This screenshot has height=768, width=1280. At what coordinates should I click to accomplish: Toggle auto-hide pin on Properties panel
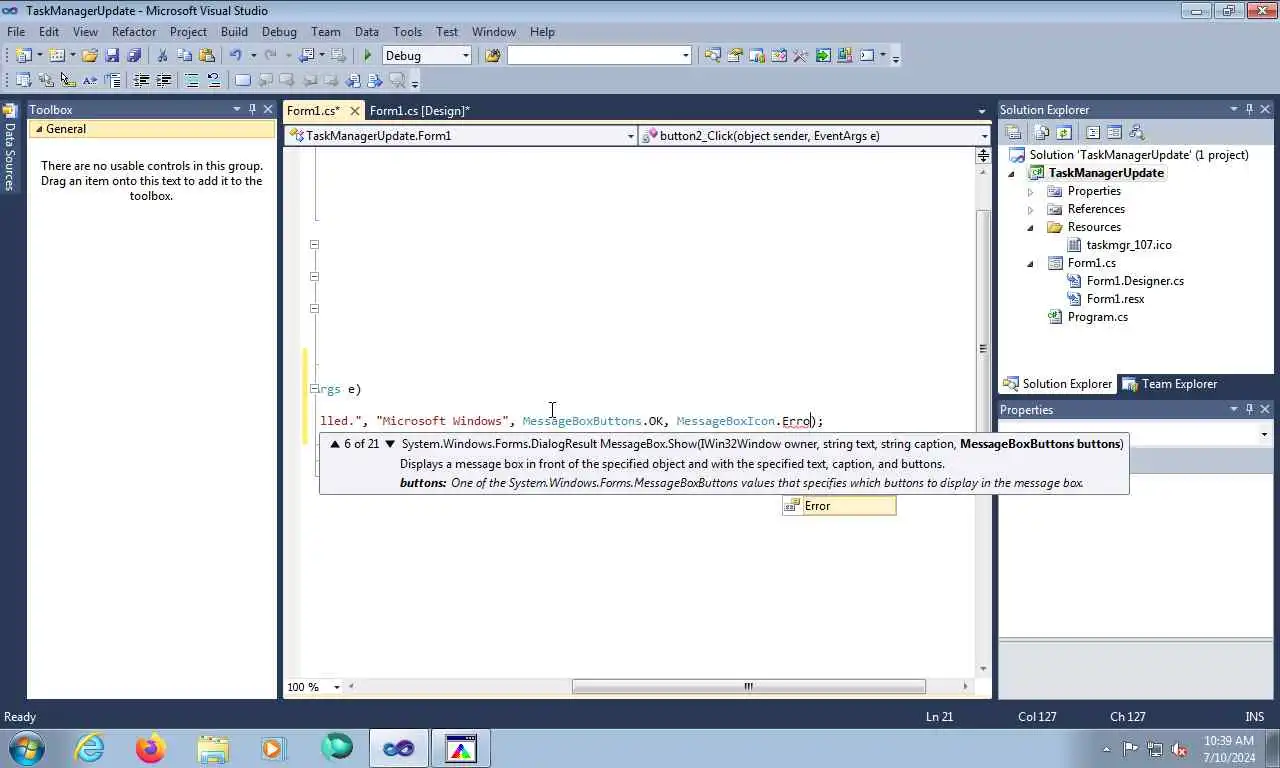click(1249, 409)
